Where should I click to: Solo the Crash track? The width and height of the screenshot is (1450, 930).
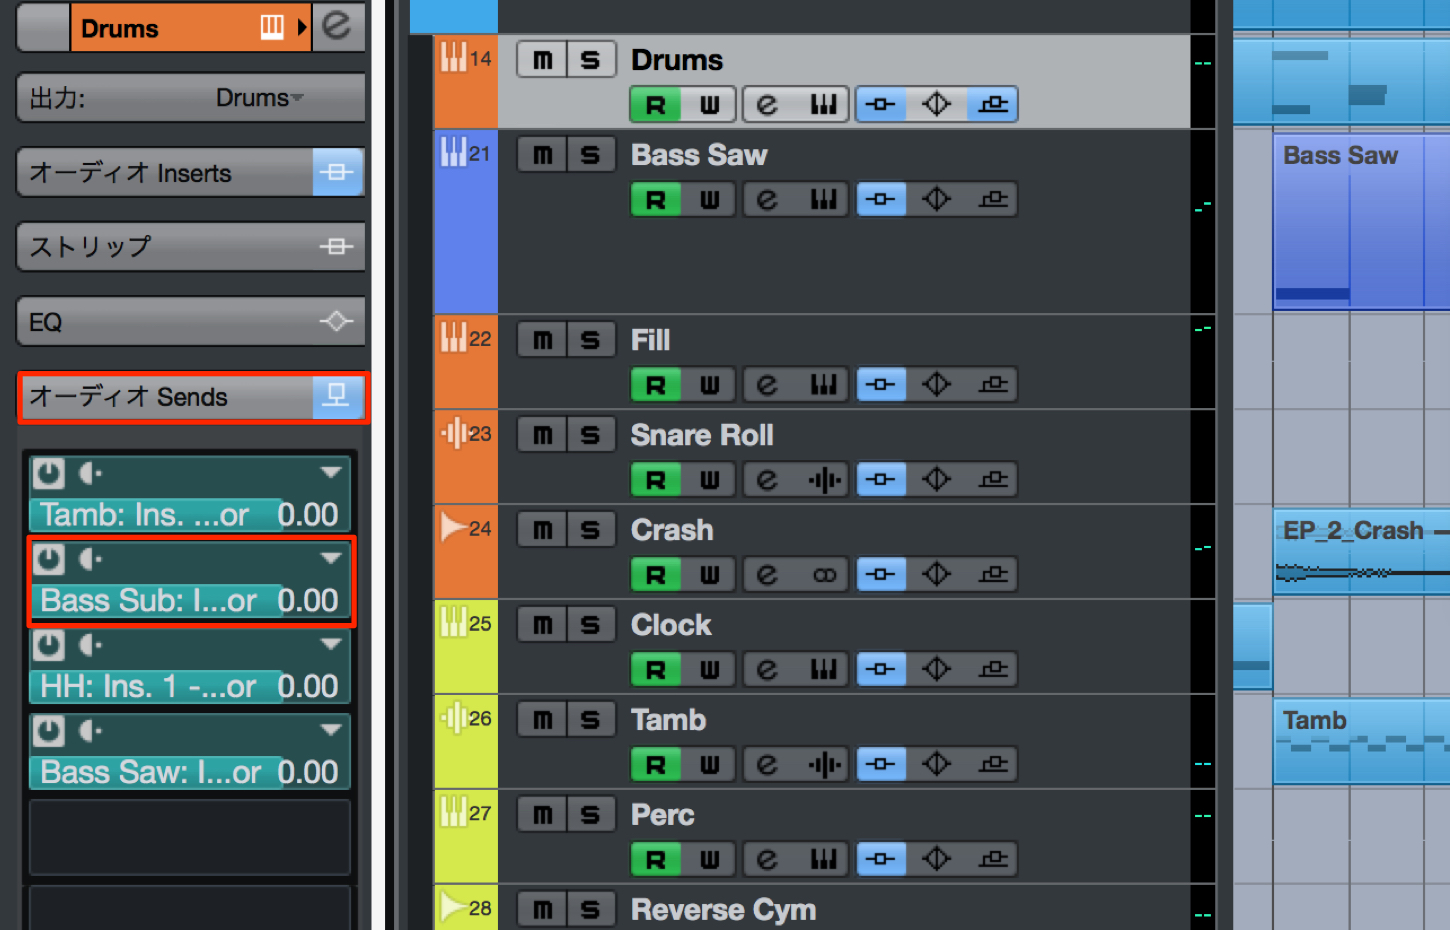(x=591, y=530)
